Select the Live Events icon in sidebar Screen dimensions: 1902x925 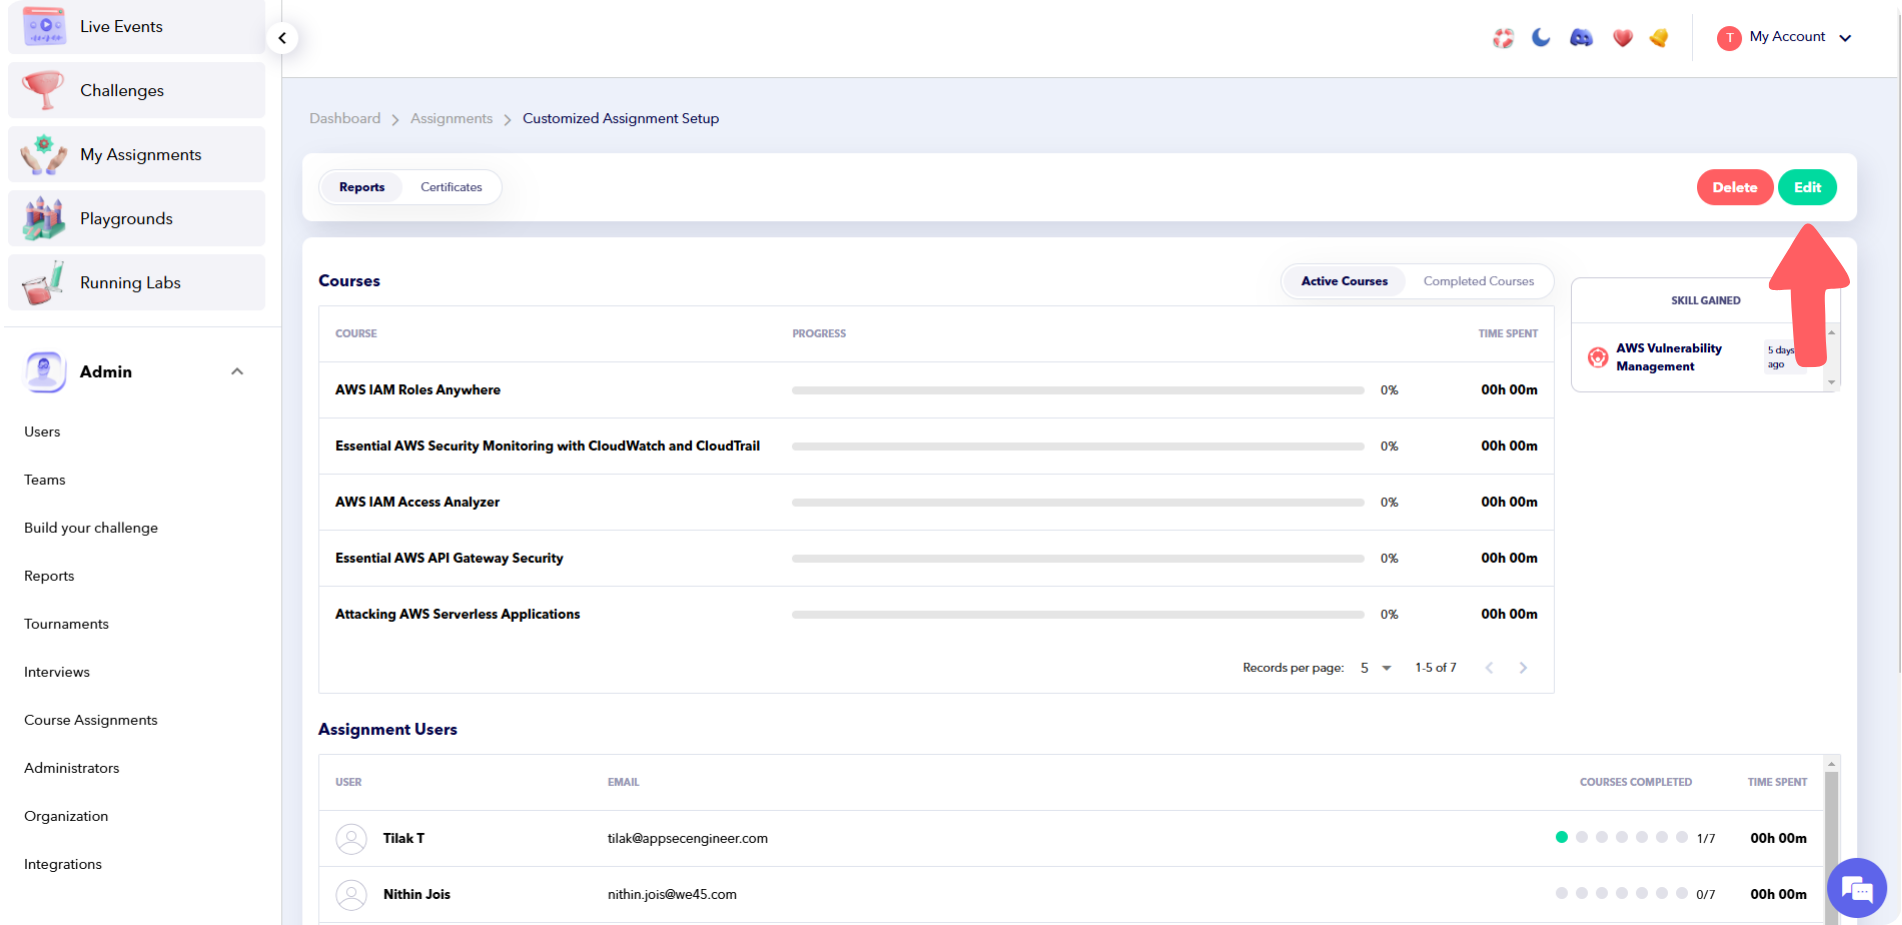pyautogui.click(x=42, y=26)
